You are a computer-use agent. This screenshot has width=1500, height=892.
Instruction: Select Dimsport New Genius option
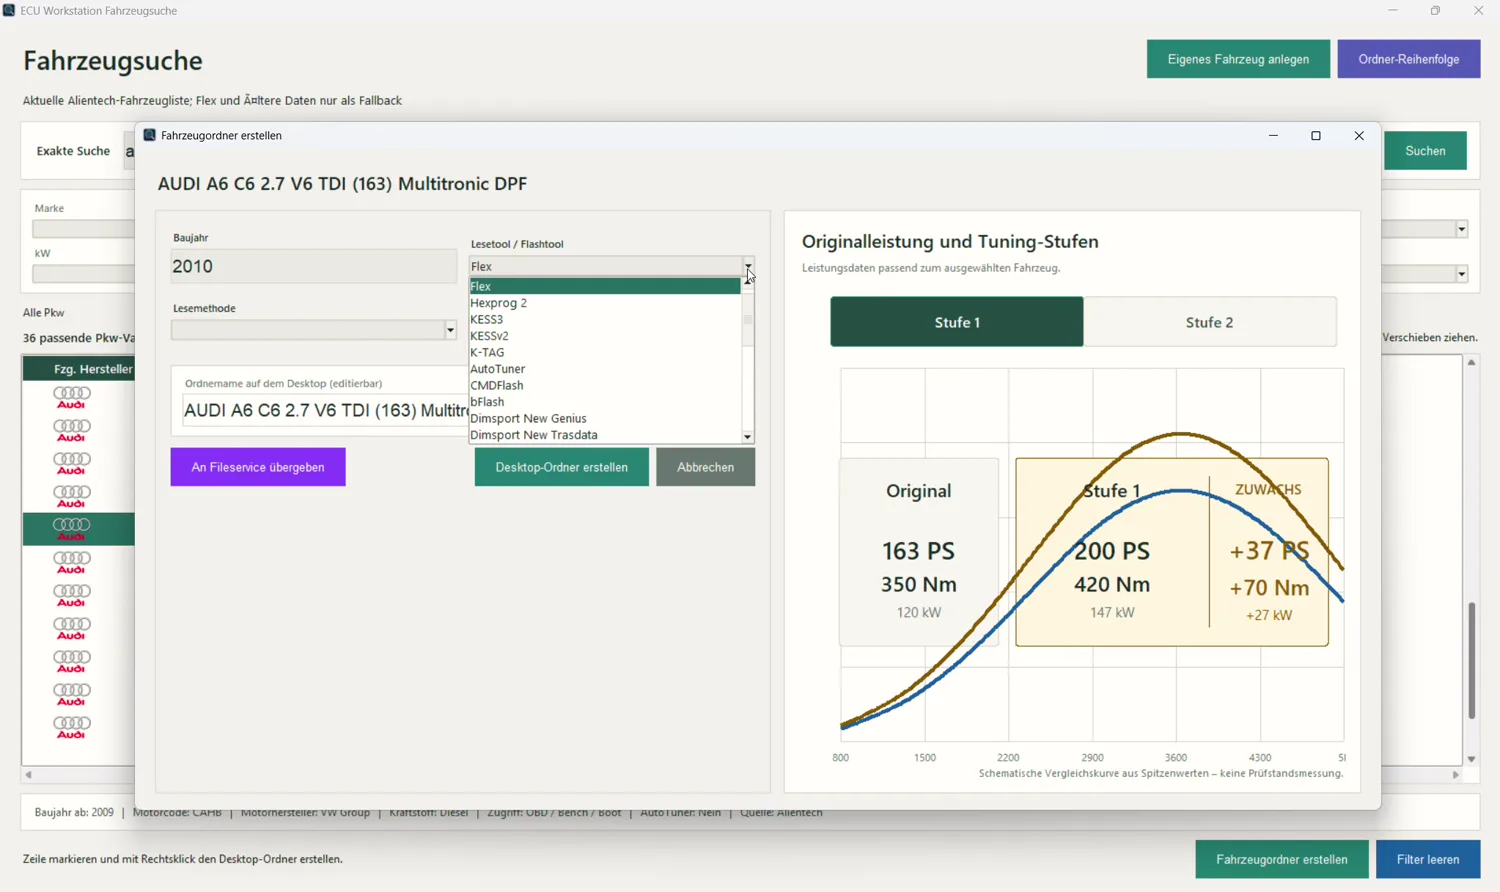[x=605, y=418]
